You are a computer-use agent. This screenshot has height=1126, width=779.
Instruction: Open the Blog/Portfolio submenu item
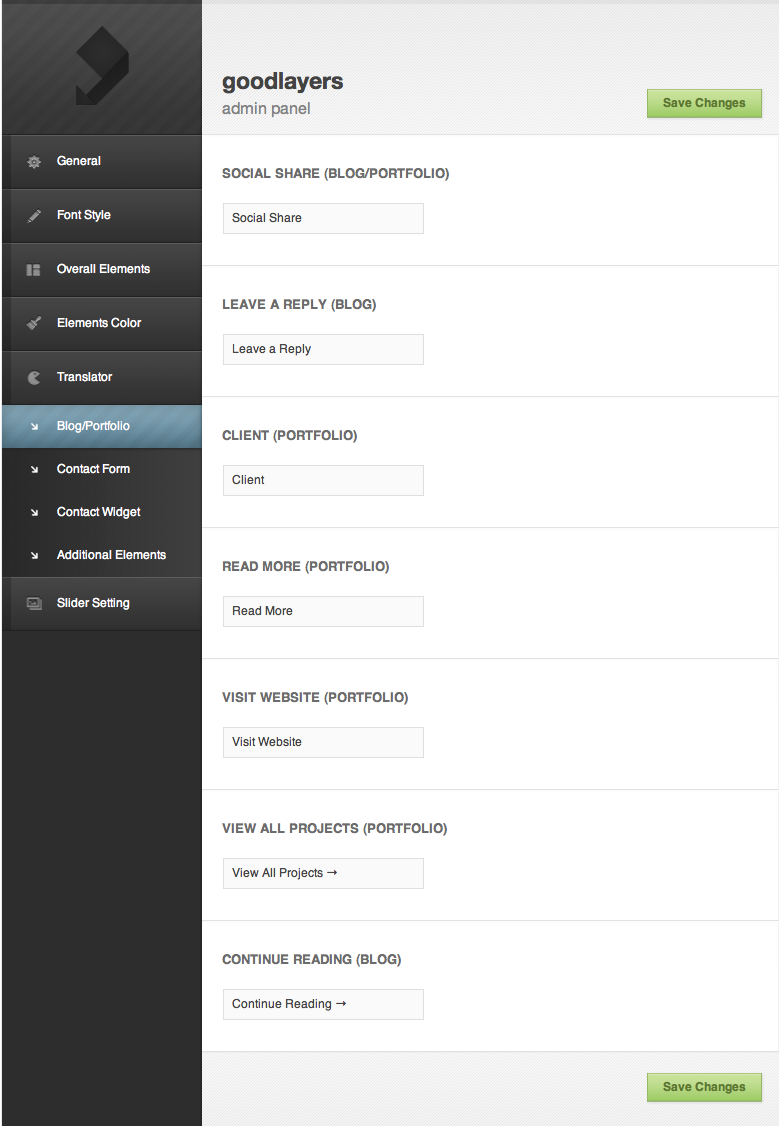point(93,426)
